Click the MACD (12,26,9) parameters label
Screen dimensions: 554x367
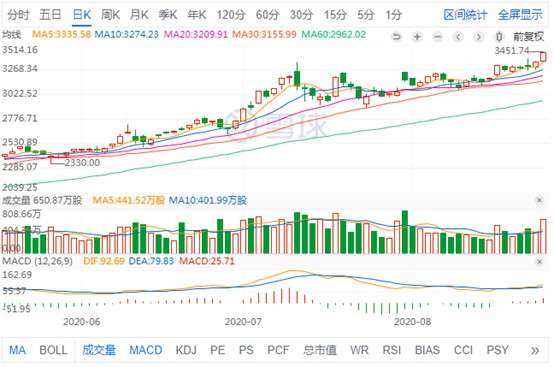click(x=37, y=261)
